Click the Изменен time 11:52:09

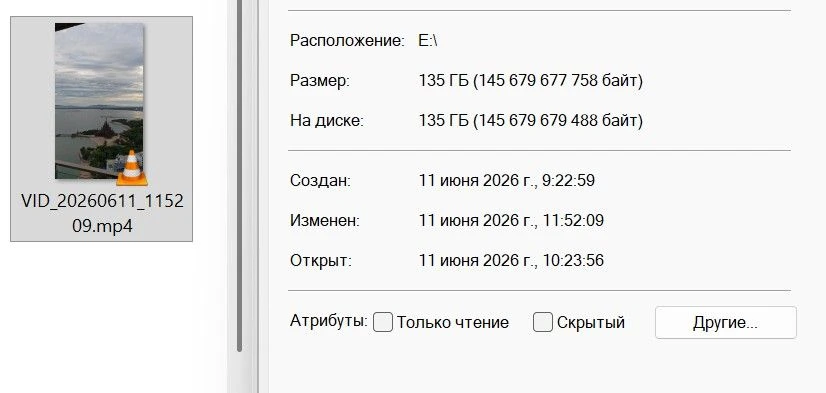click(x=572, y=221)
